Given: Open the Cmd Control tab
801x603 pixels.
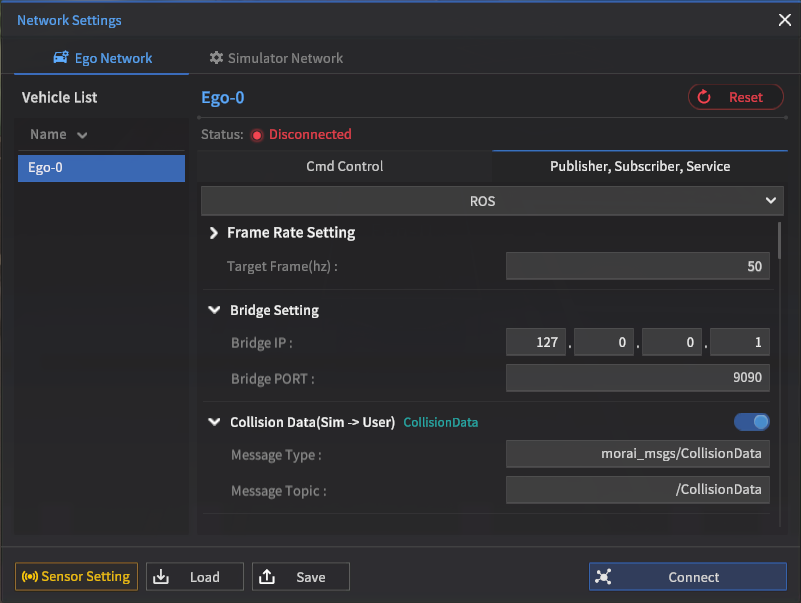Looking at the screenshot, I should pyautogui.click(x=344, y=166).
